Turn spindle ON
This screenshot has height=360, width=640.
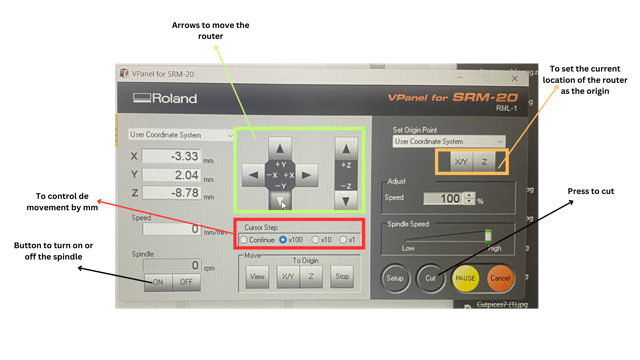(158, 282)
